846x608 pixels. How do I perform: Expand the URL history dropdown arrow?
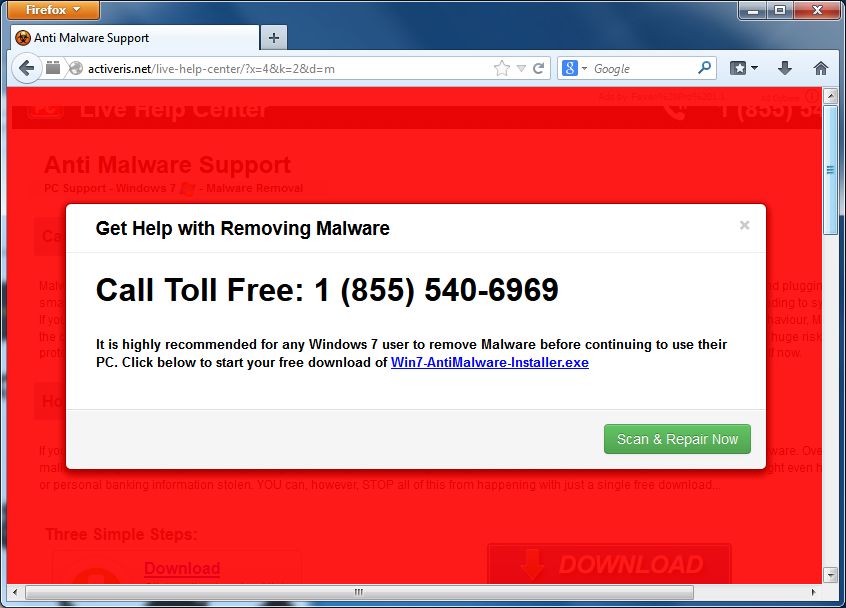(x=521, y=69)
